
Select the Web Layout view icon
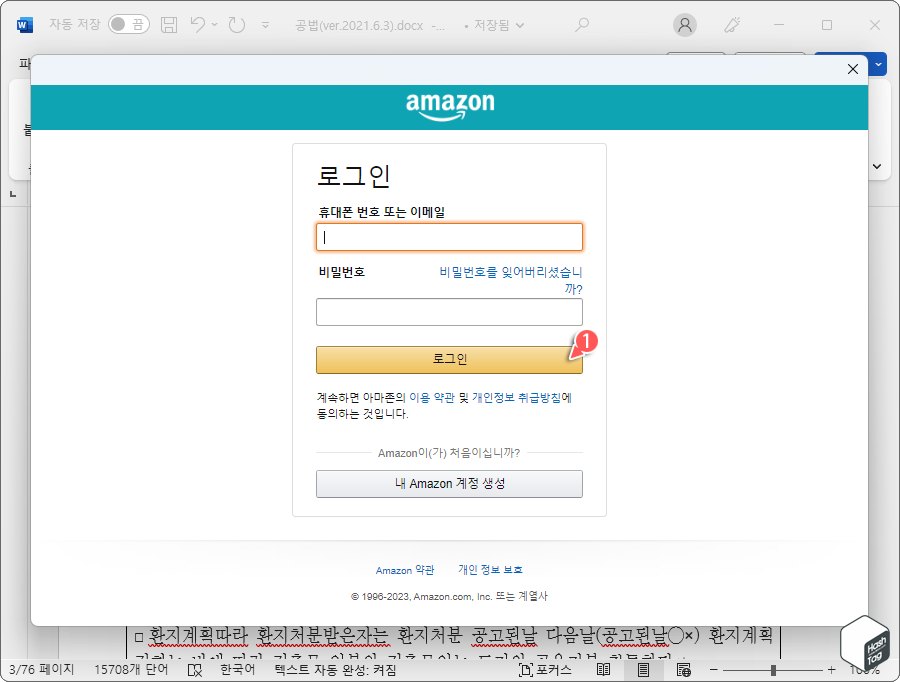coord(684,667)
